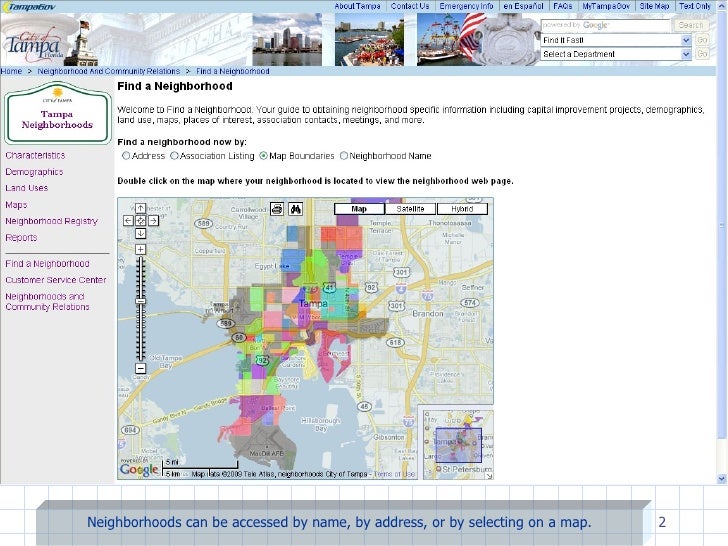Zoom in with the plus button
This screenshot has height=546, width=728.
pos(140,249)
